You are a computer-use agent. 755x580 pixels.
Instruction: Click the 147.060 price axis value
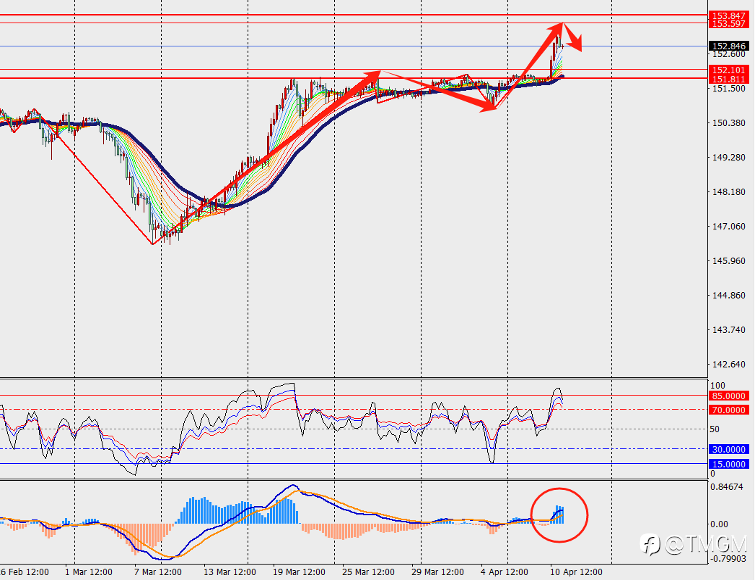point(729,226)
